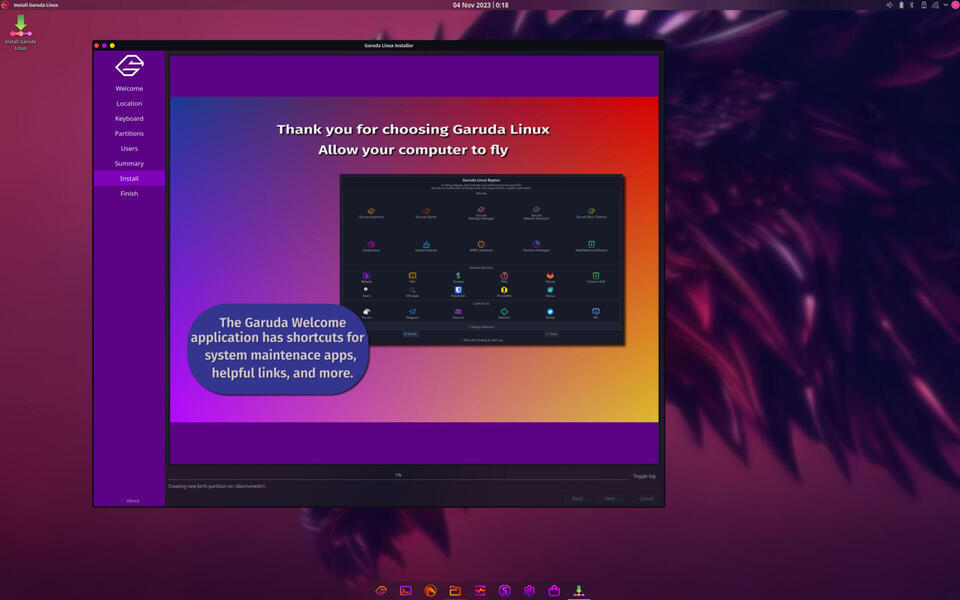Click the 'Creating new btrfs partition' status text
The width and height of the screenshot is (960, 600).
coord(217,486)
